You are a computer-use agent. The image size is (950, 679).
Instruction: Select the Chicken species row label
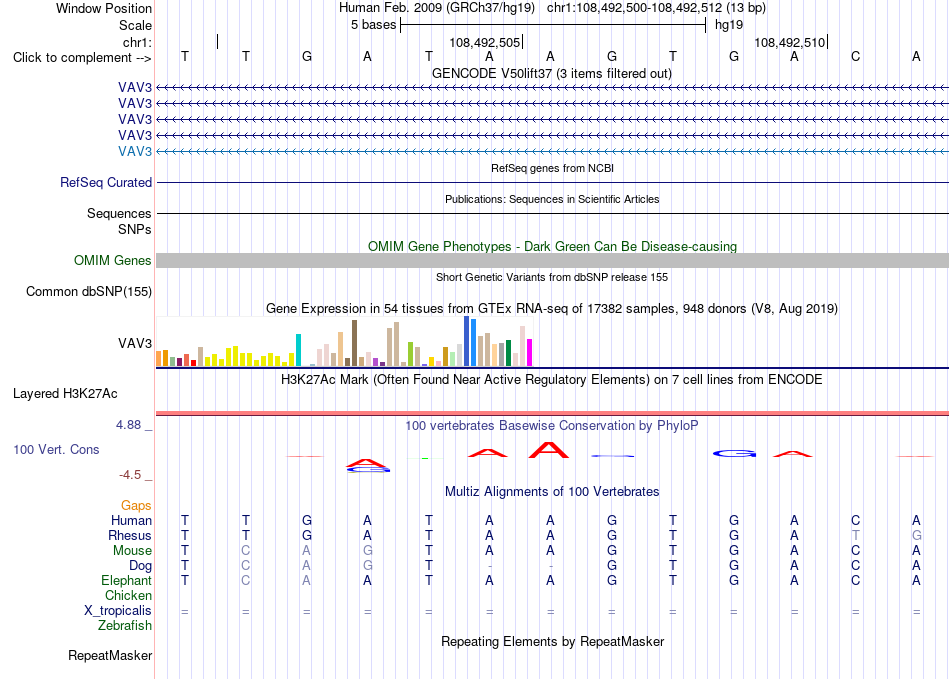[x=128, y=595]
